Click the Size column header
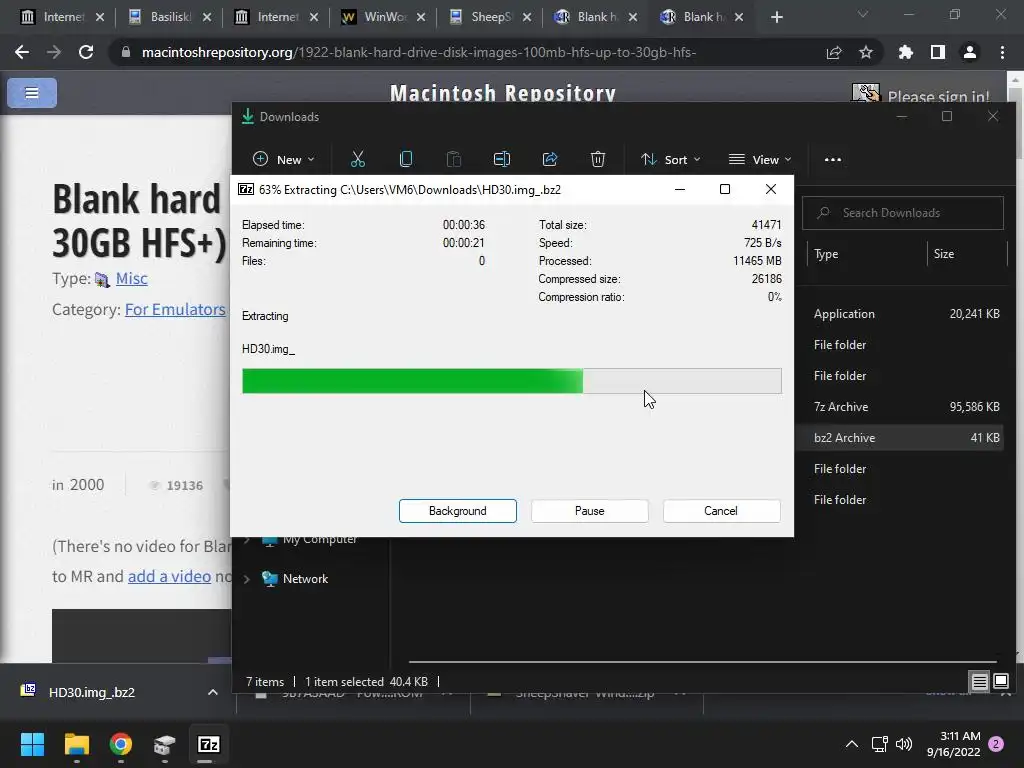 (944, 254)
